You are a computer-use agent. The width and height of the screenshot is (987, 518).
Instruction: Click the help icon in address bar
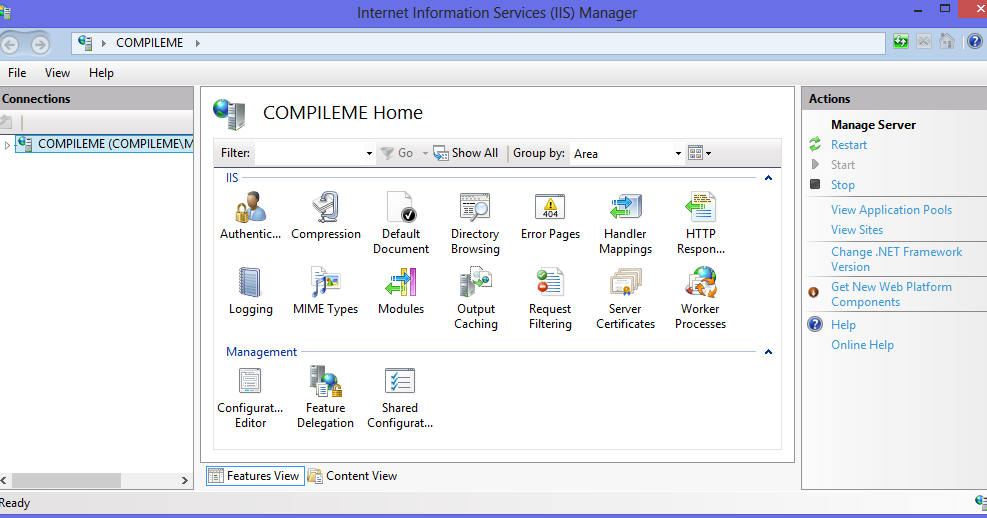pos(974,42)
